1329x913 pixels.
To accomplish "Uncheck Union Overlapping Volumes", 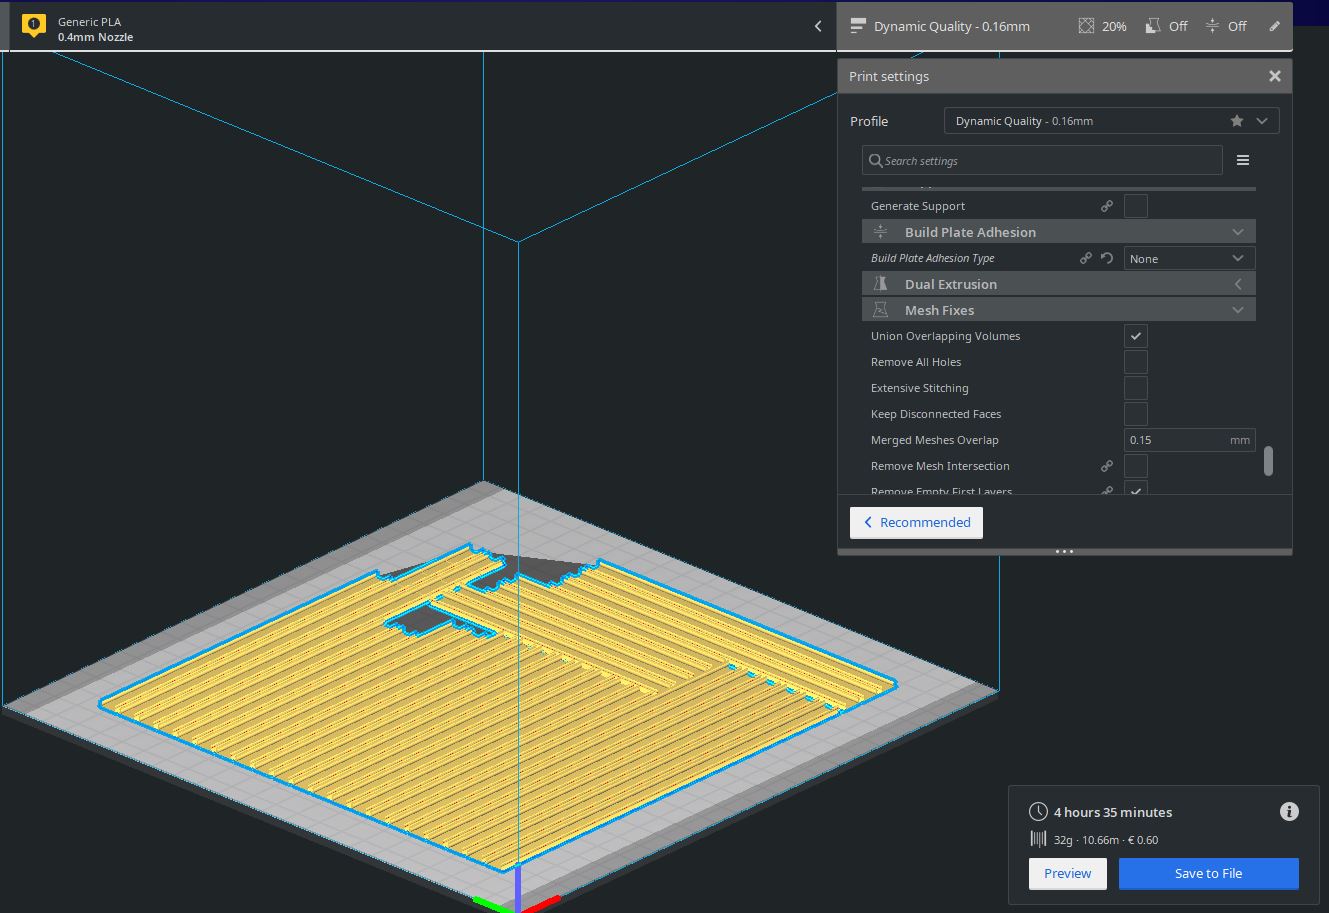I will [x=1136, y=336].
